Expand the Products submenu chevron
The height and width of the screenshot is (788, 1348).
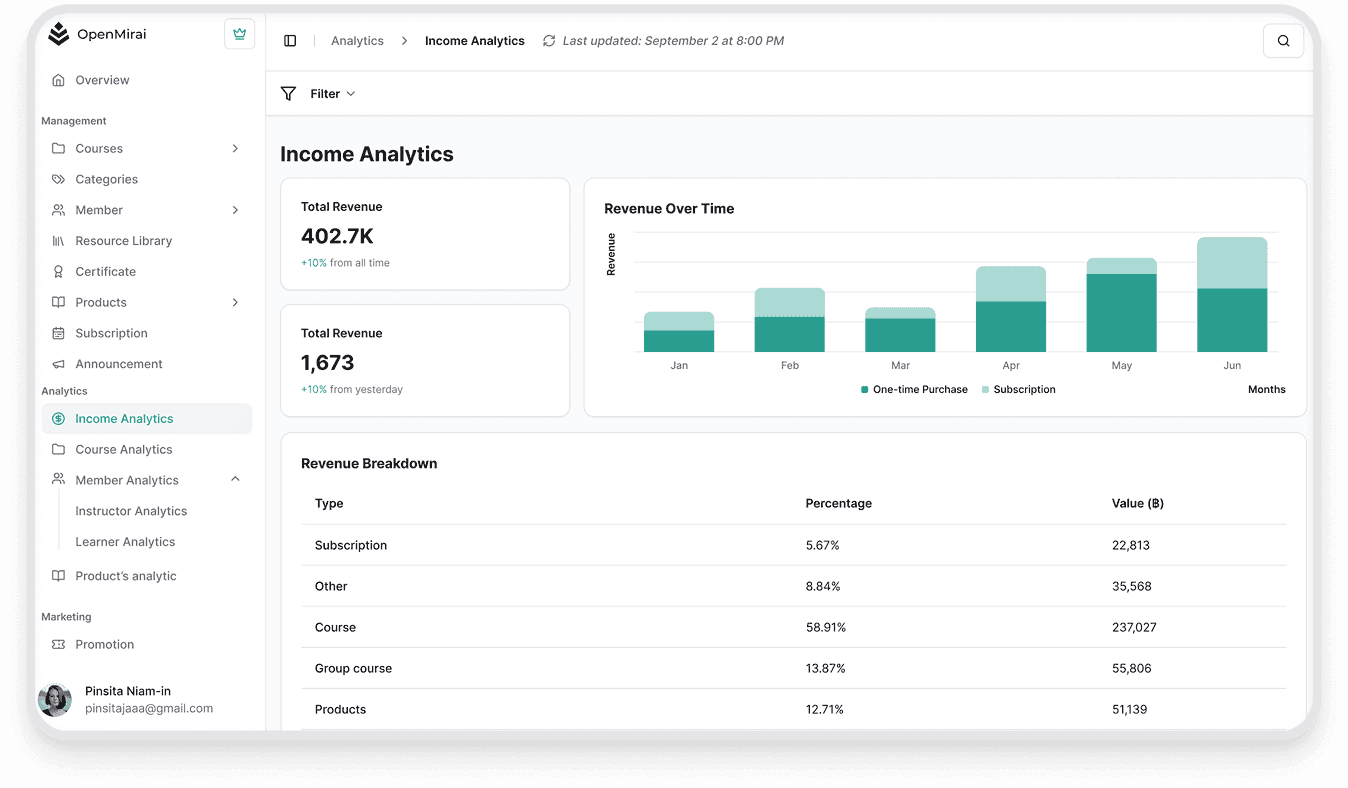click(x=236, y=303)
